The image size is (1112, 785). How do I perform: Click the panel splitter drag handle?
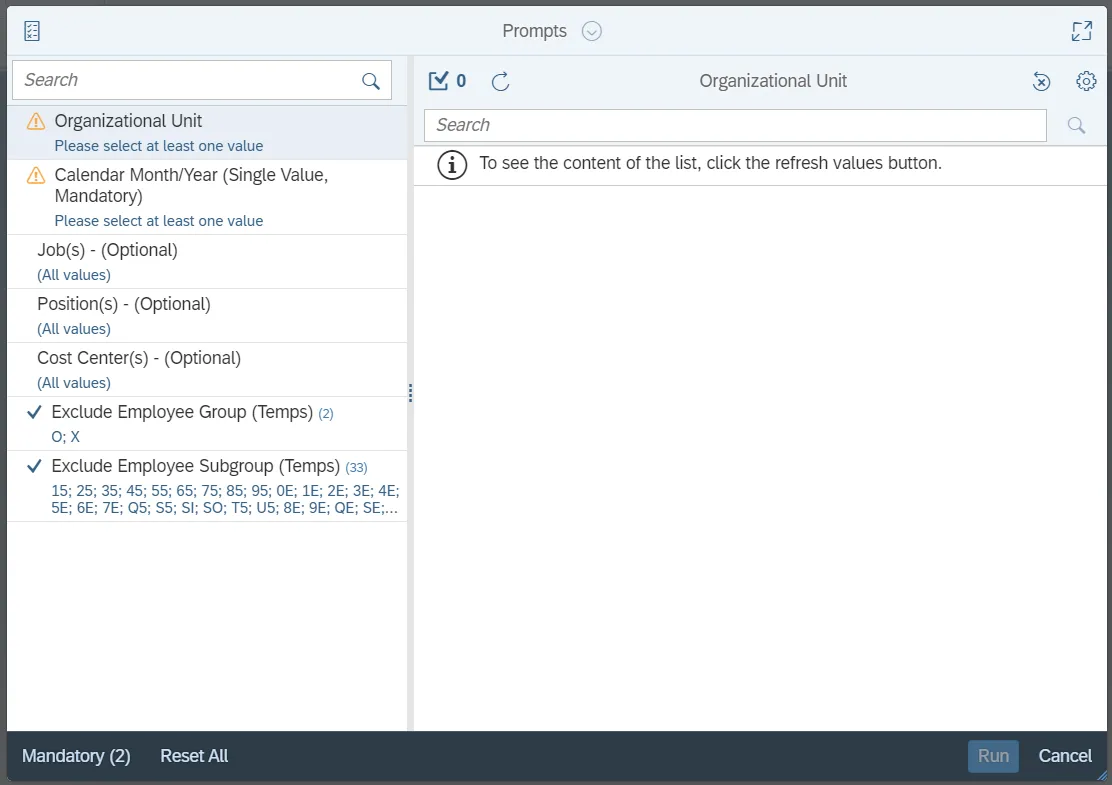tap(410, 393)
